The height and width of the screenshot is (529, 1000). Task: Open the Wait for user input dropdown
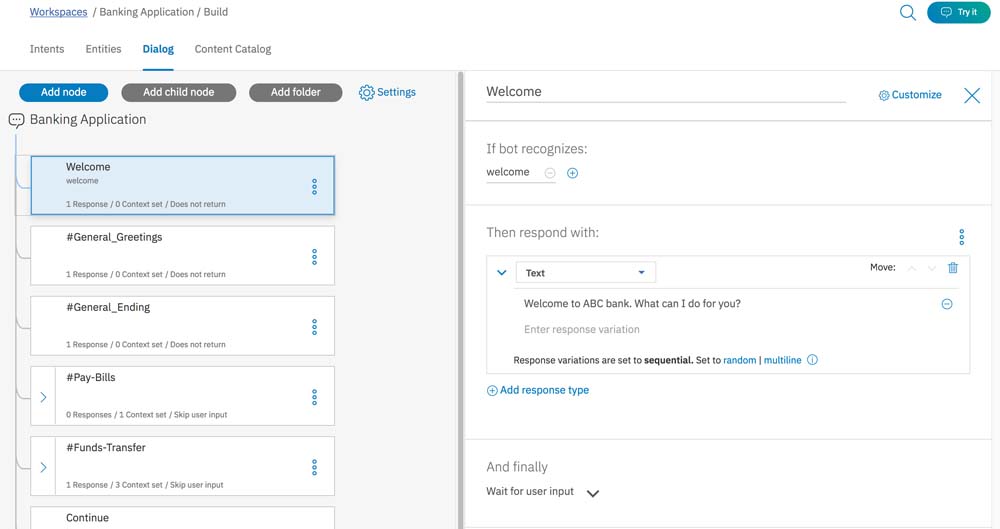tap(592, 493)
